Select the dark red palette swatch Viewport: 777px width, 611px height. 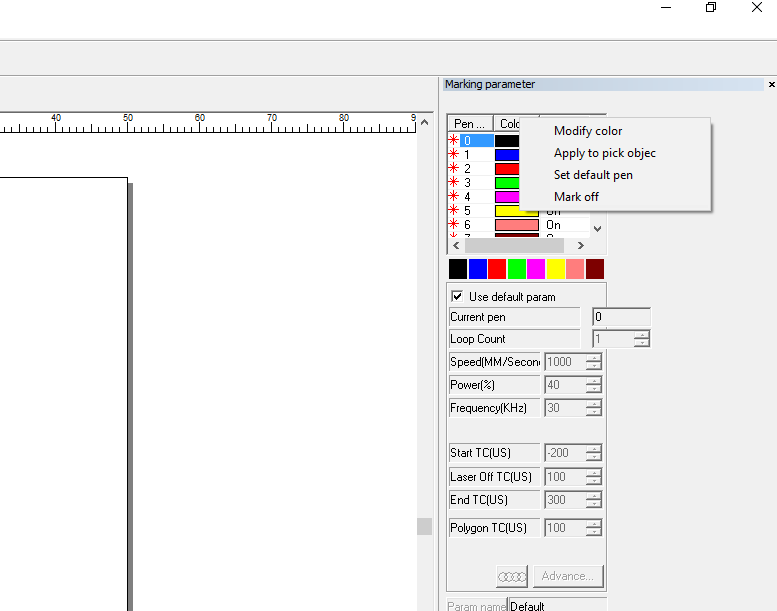[x=595, y=269]
